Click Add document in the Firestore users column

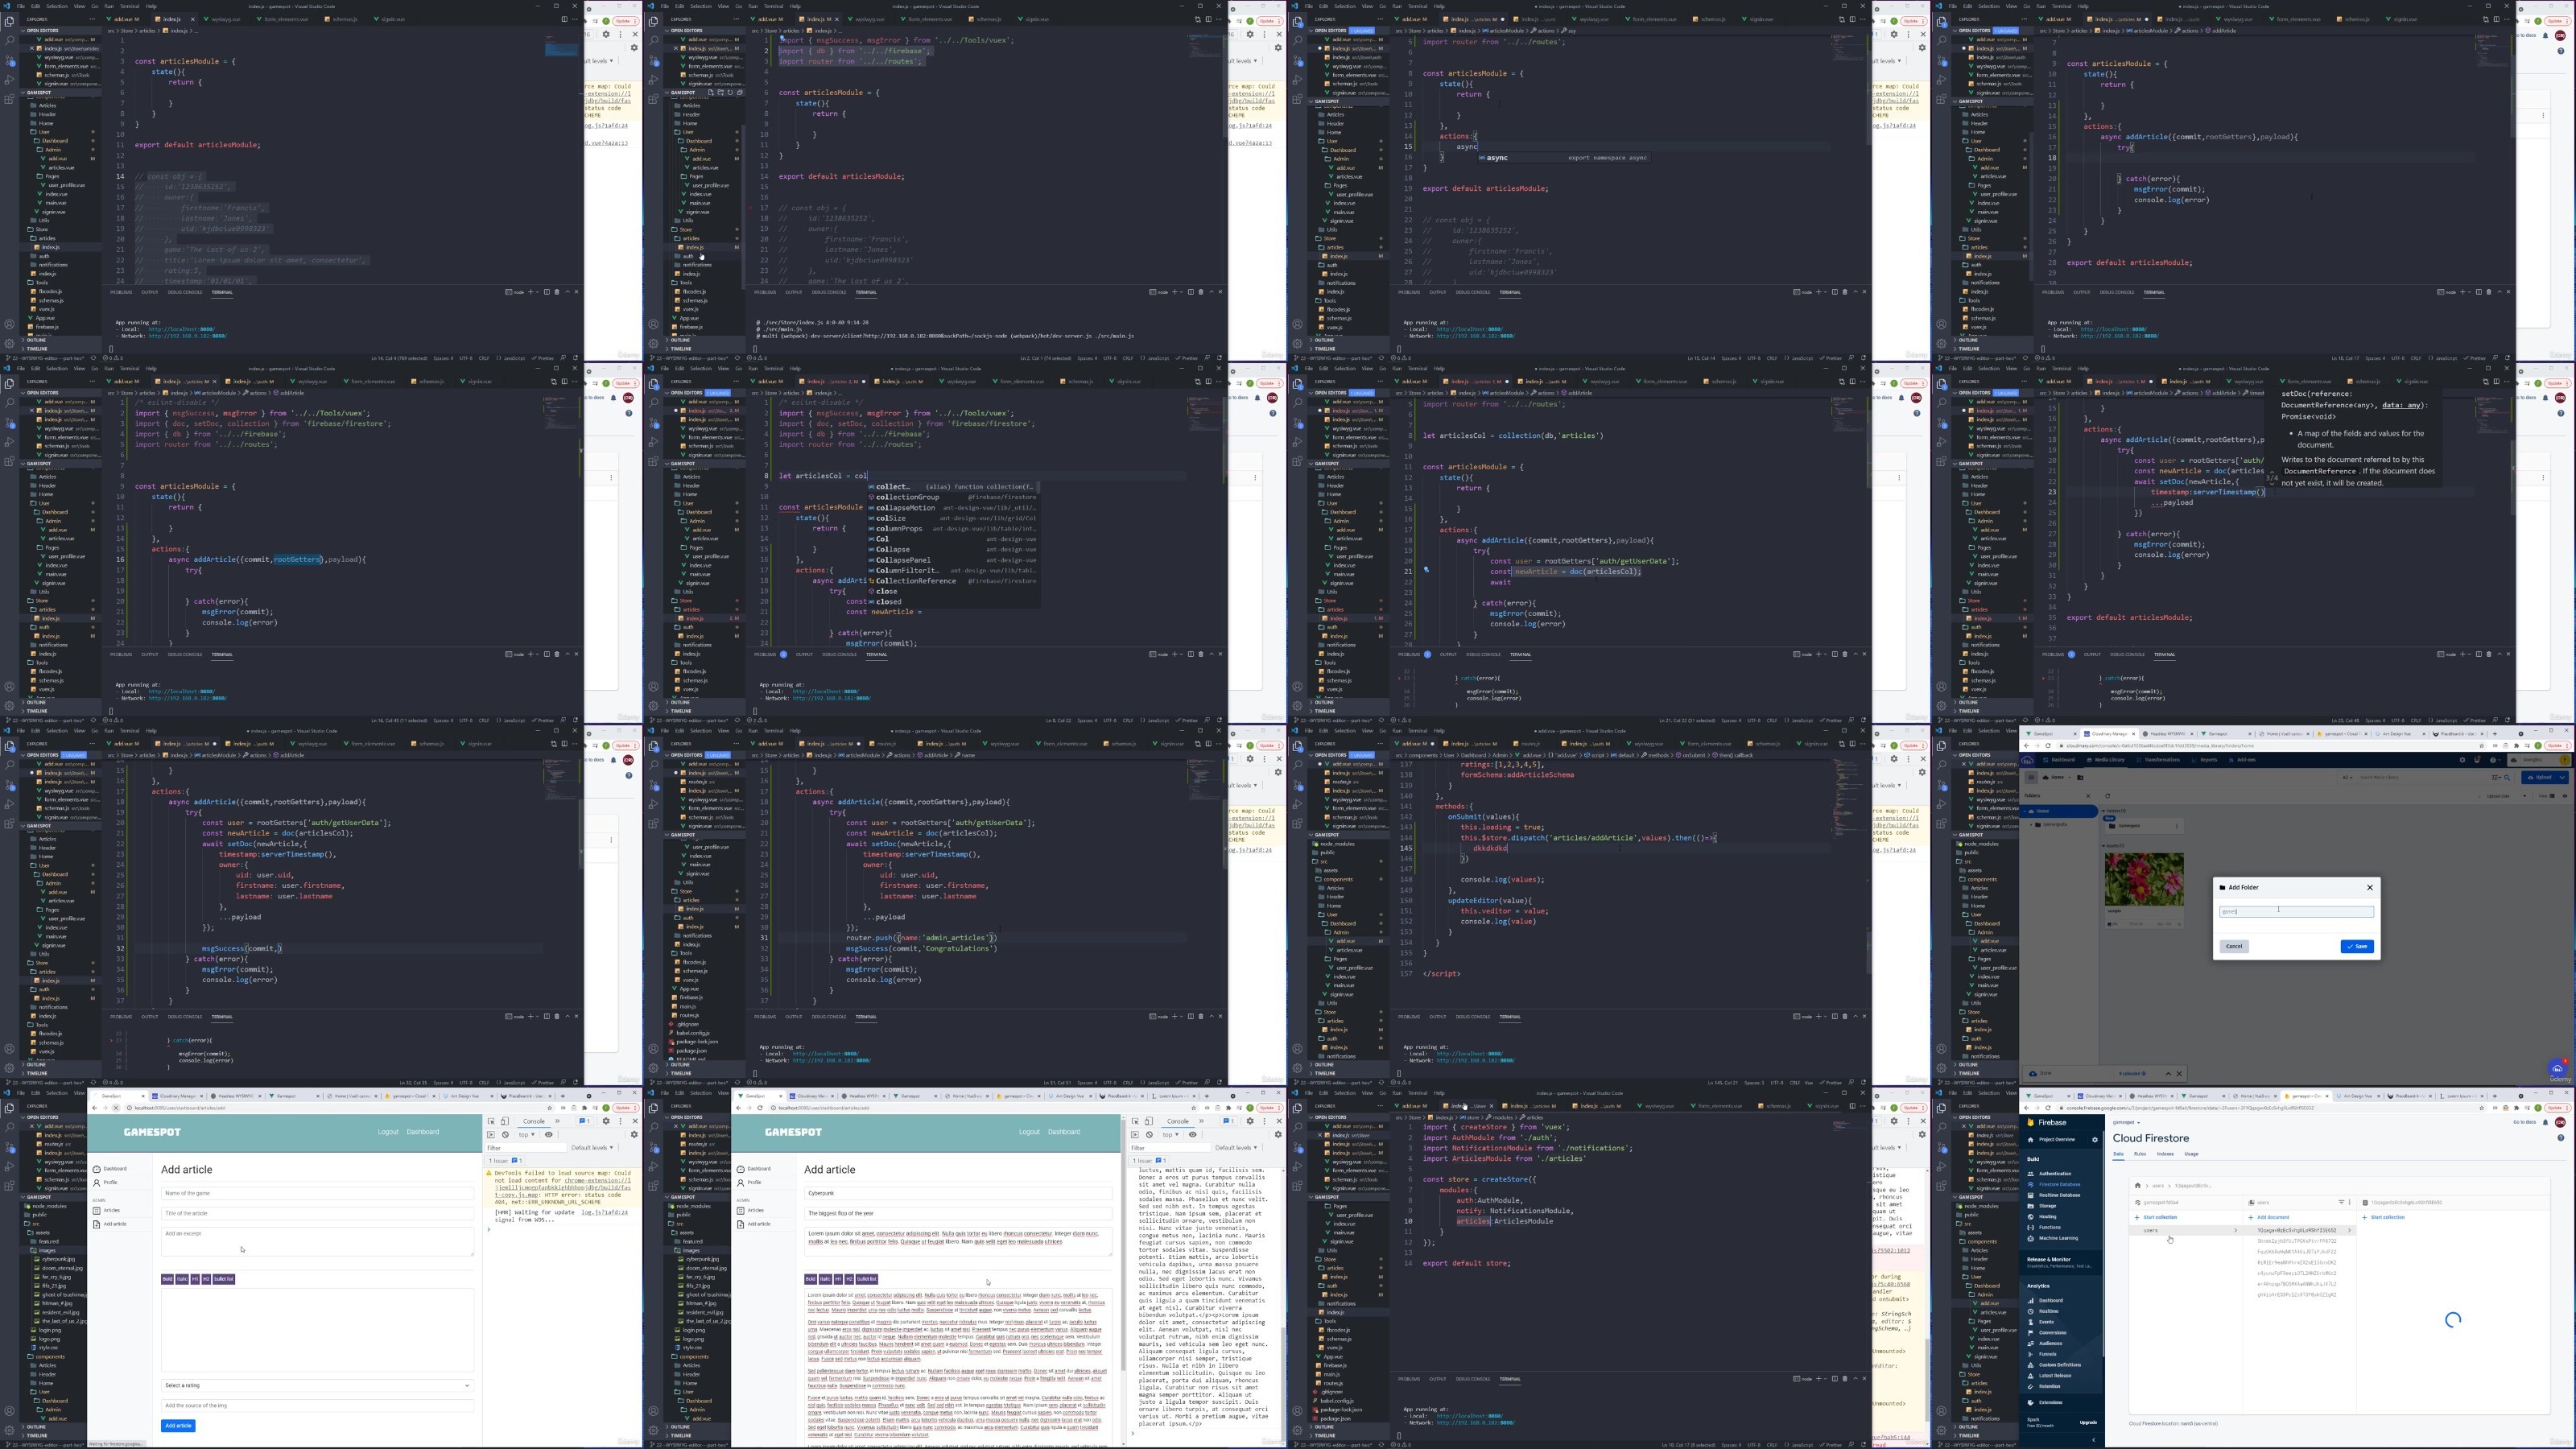pyautogui.click(x=2269, y=1217)
